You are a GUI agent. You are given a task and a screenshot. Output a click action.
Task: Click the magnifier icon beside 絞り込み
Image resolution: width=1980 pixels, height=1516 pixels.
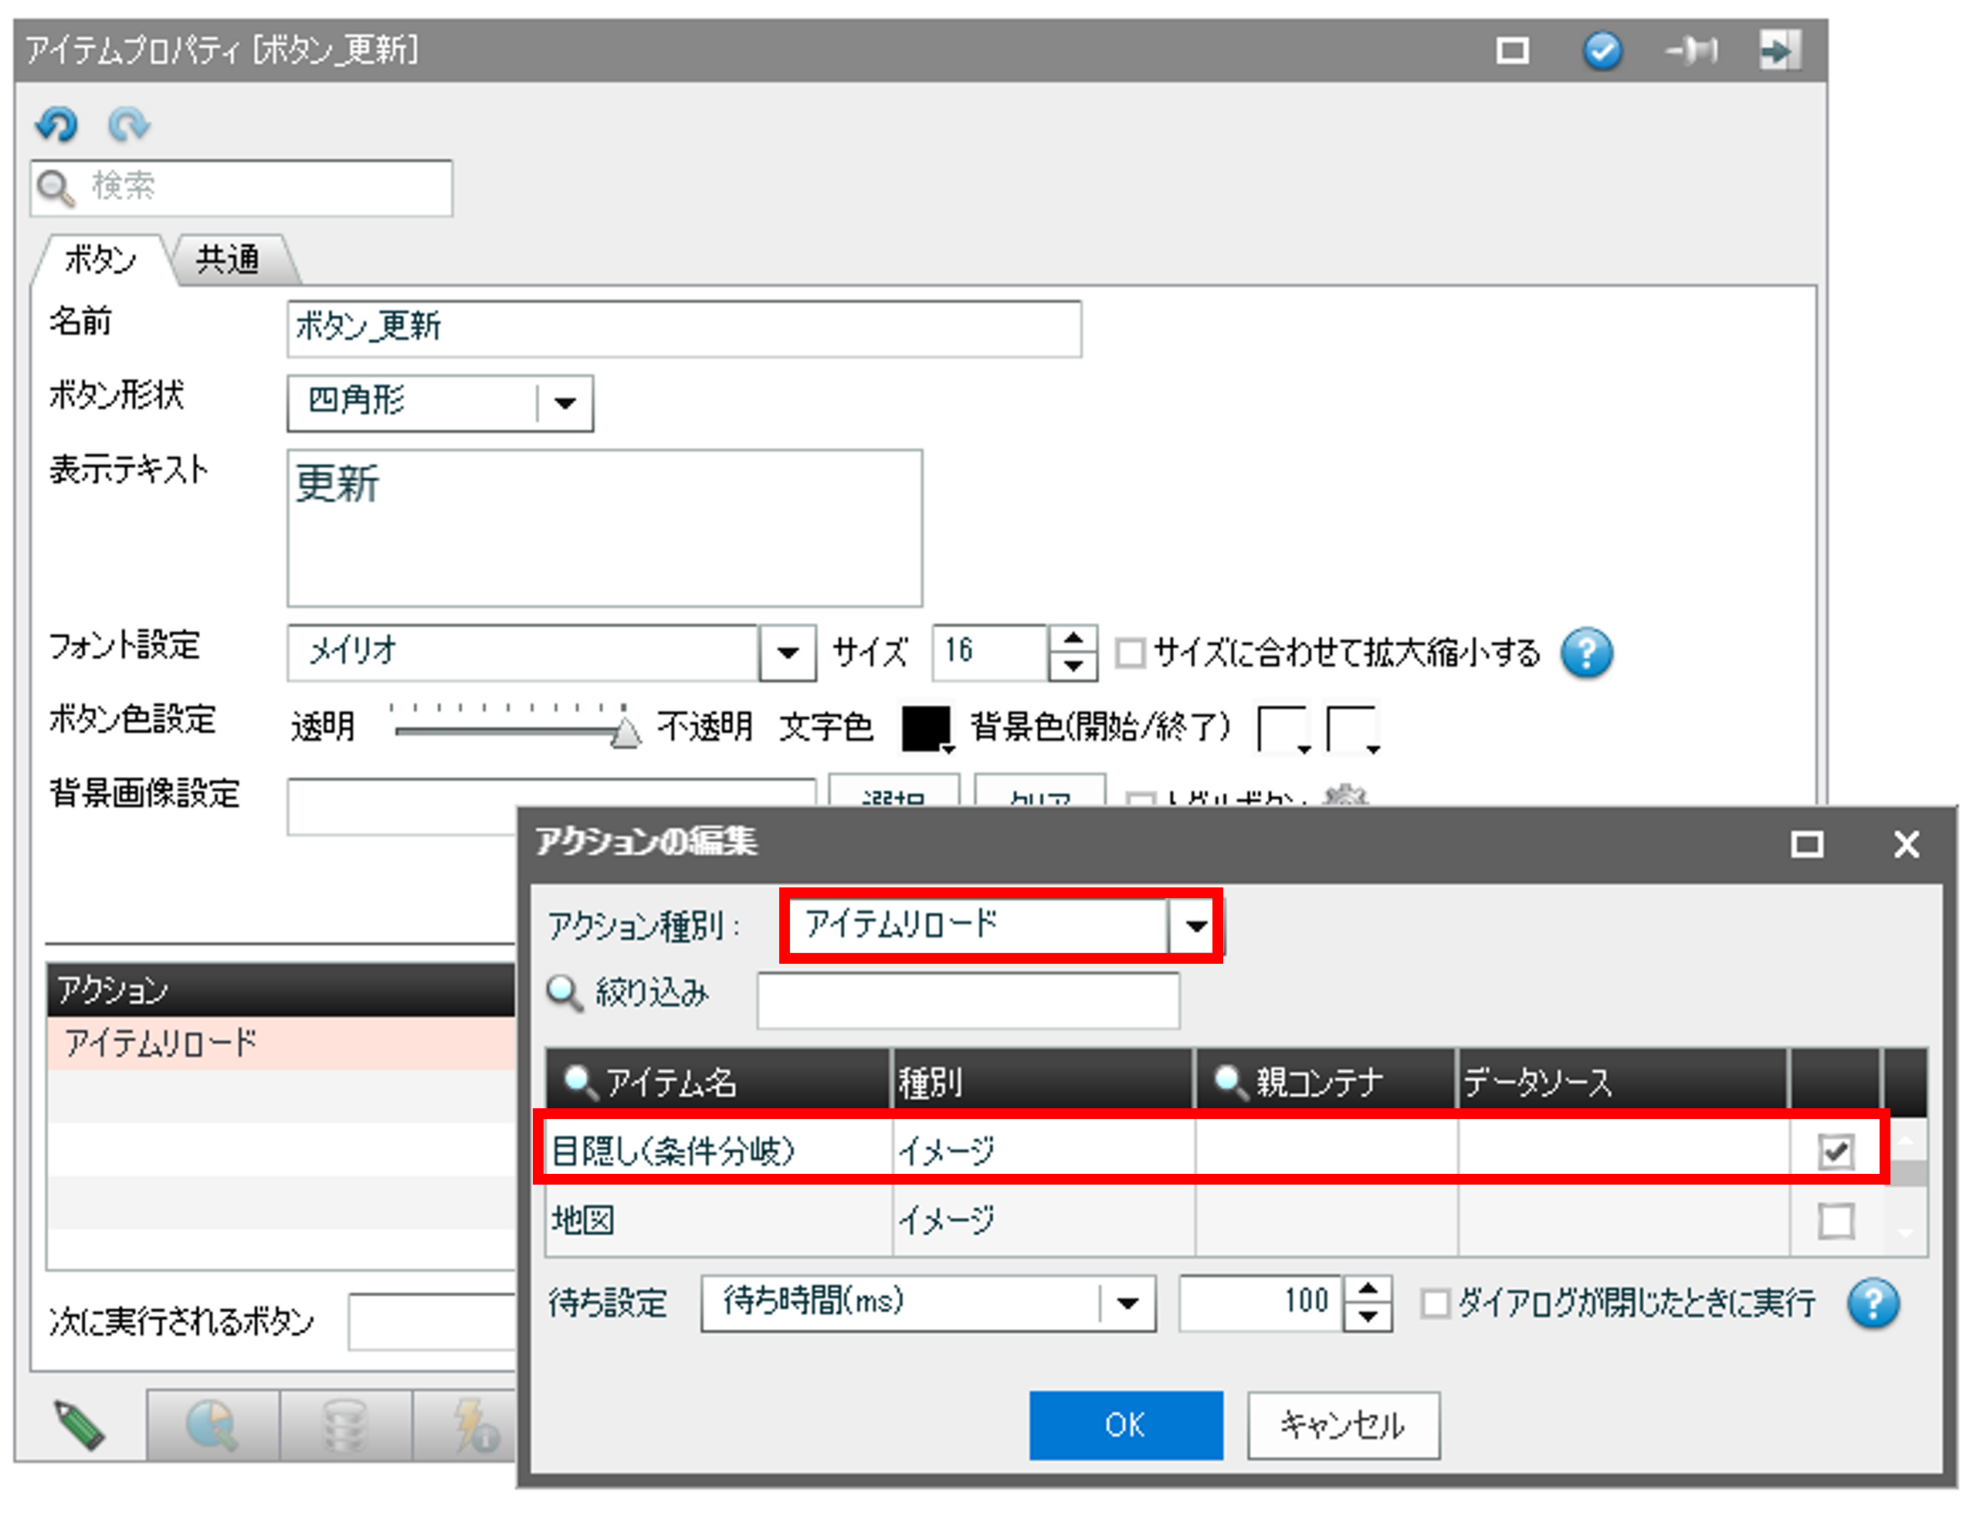point(565,993)
